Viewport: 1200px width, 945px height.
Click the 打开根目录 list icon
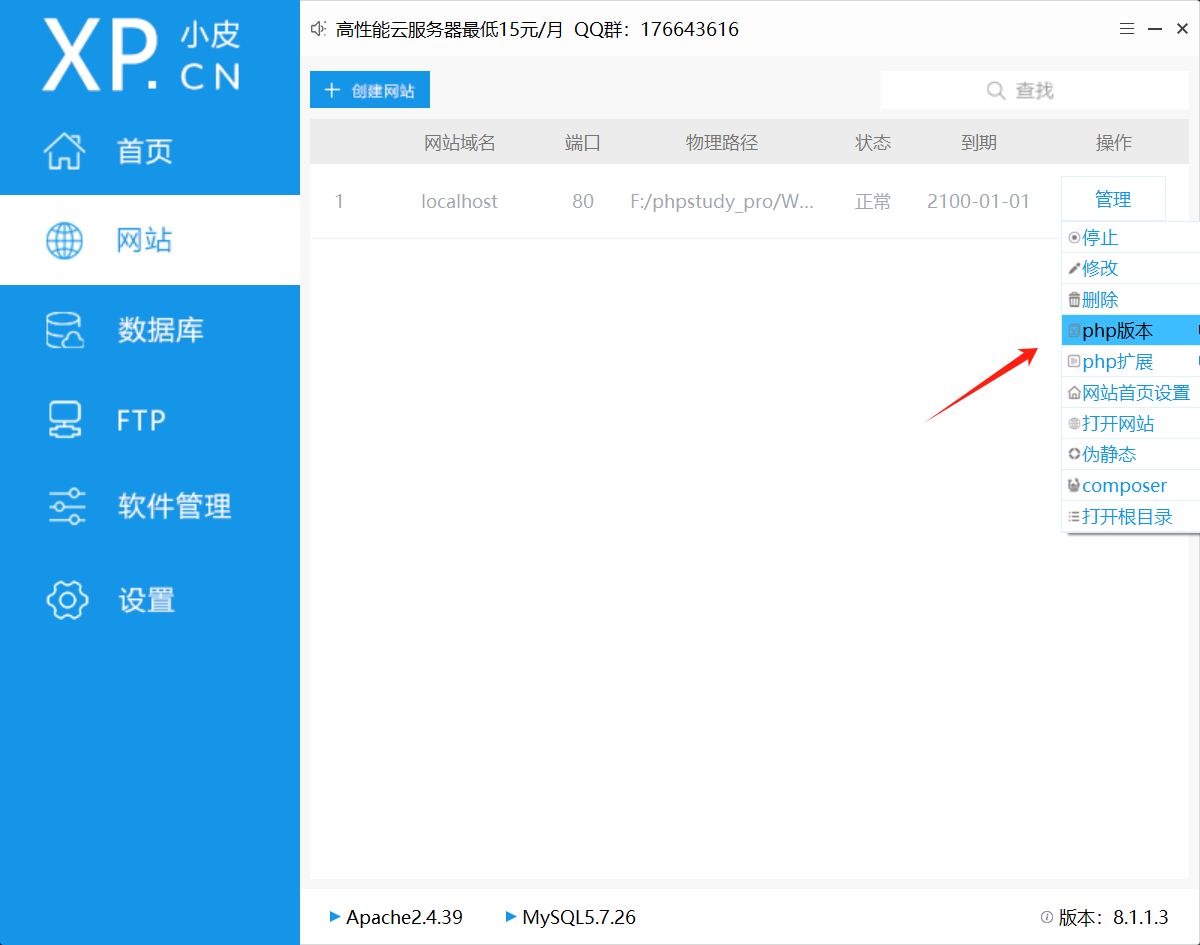(1074, 517)
